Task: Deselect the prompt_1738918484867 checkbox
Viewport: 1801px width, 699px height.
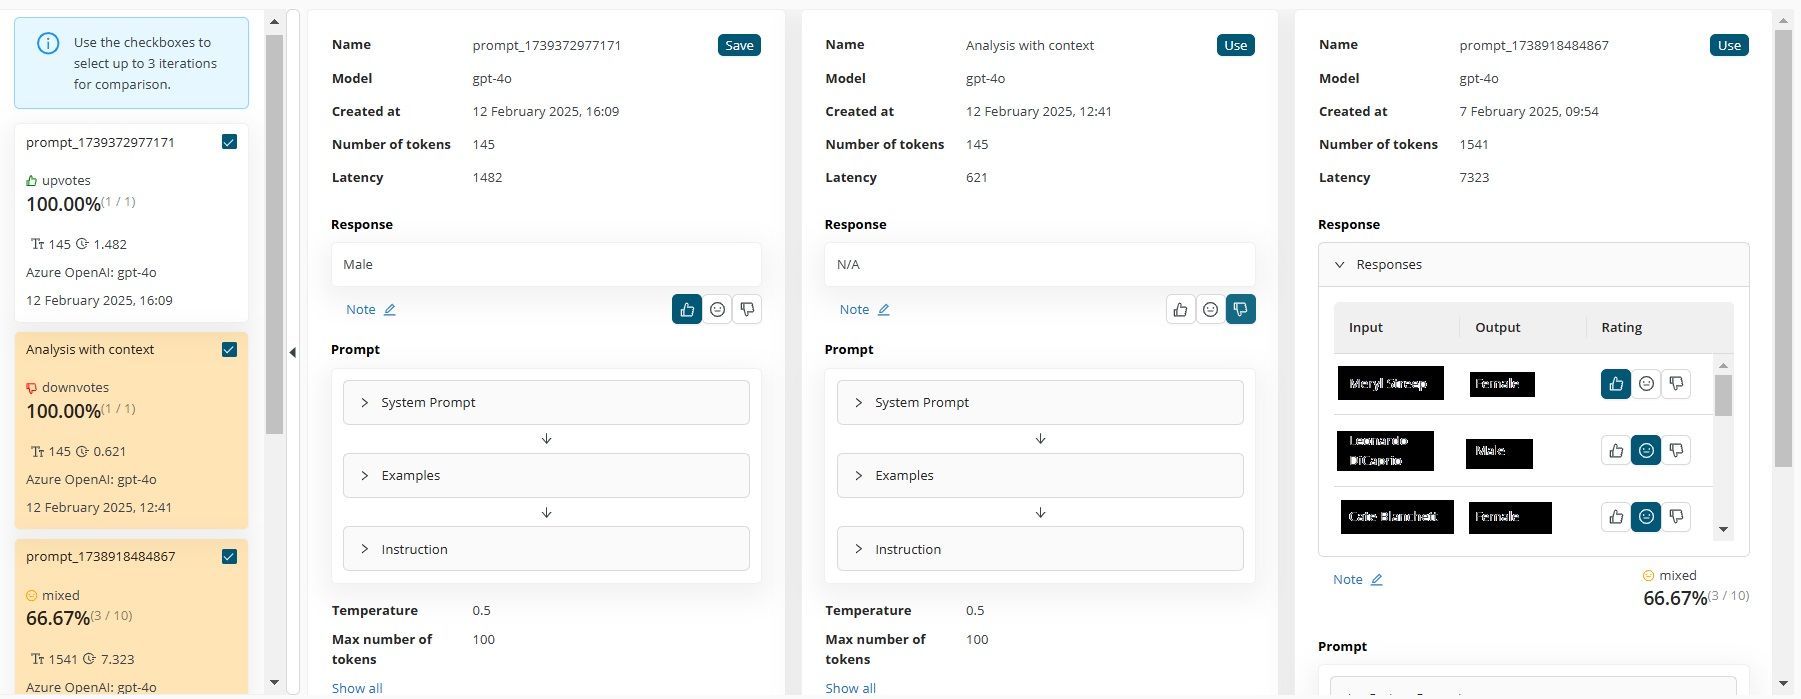Action: 229,556
